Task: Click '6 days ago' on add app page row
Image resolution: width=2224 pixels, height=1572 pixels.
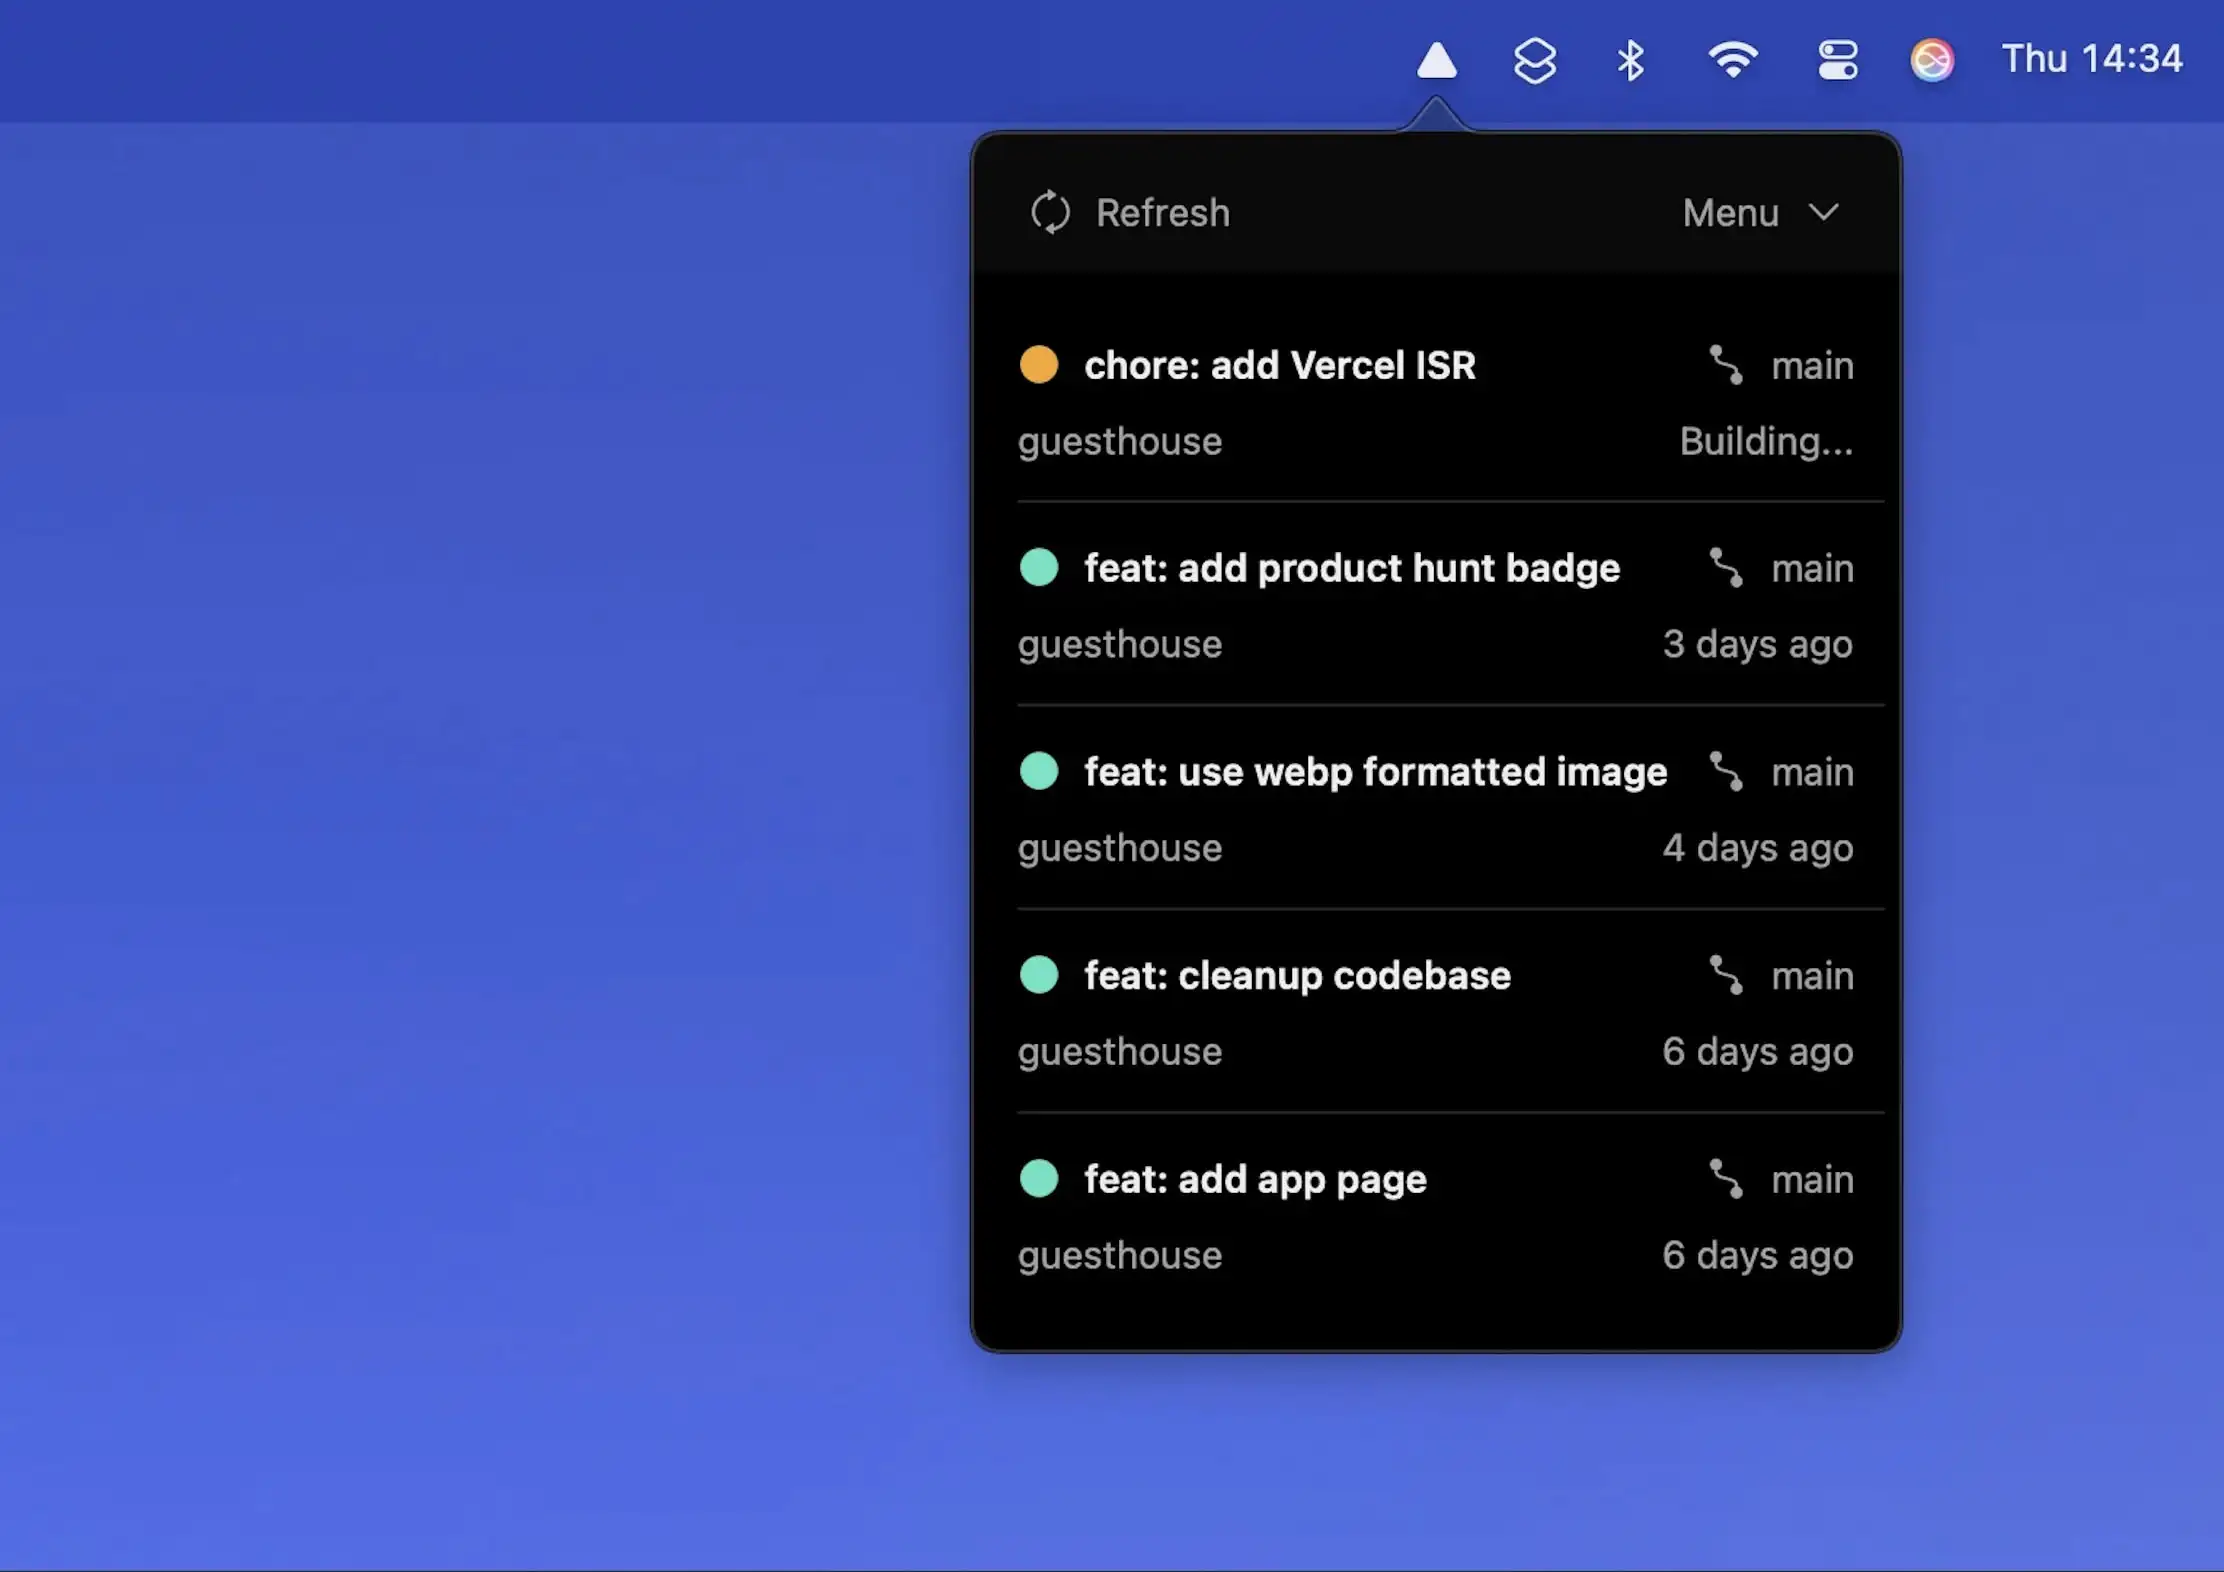Action: [x=1758, y=1256]
